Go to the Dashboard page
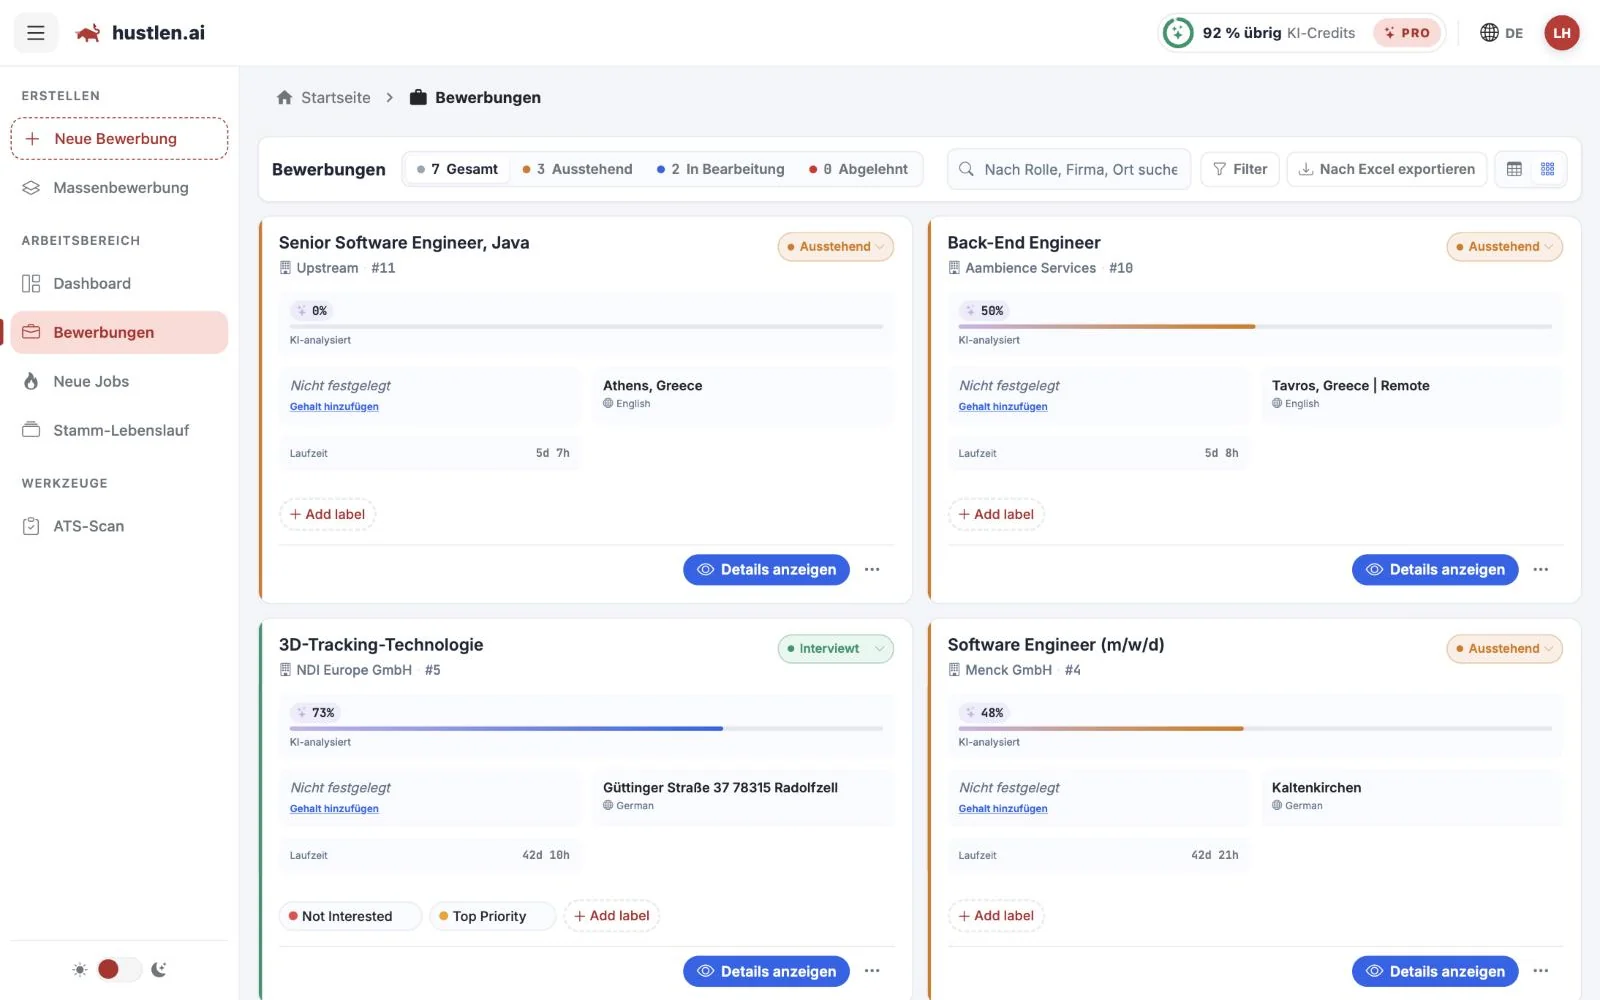This screenshot has width=1600, height=1000. (119, 284)
